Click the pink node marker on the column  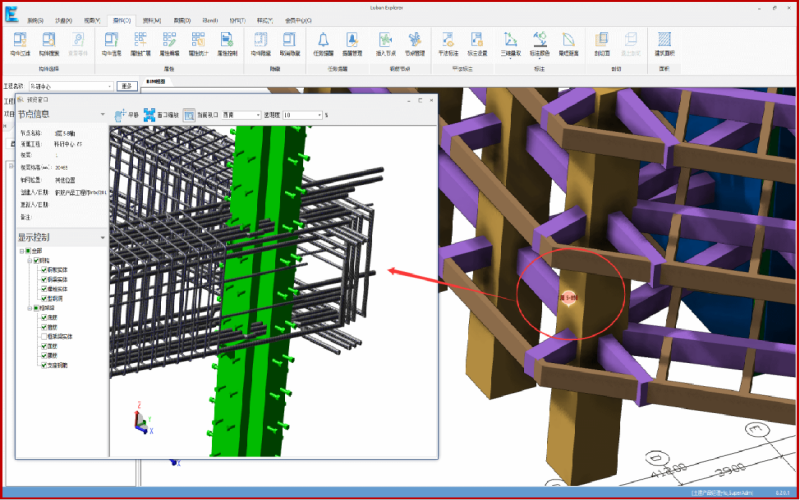(568, 298)
